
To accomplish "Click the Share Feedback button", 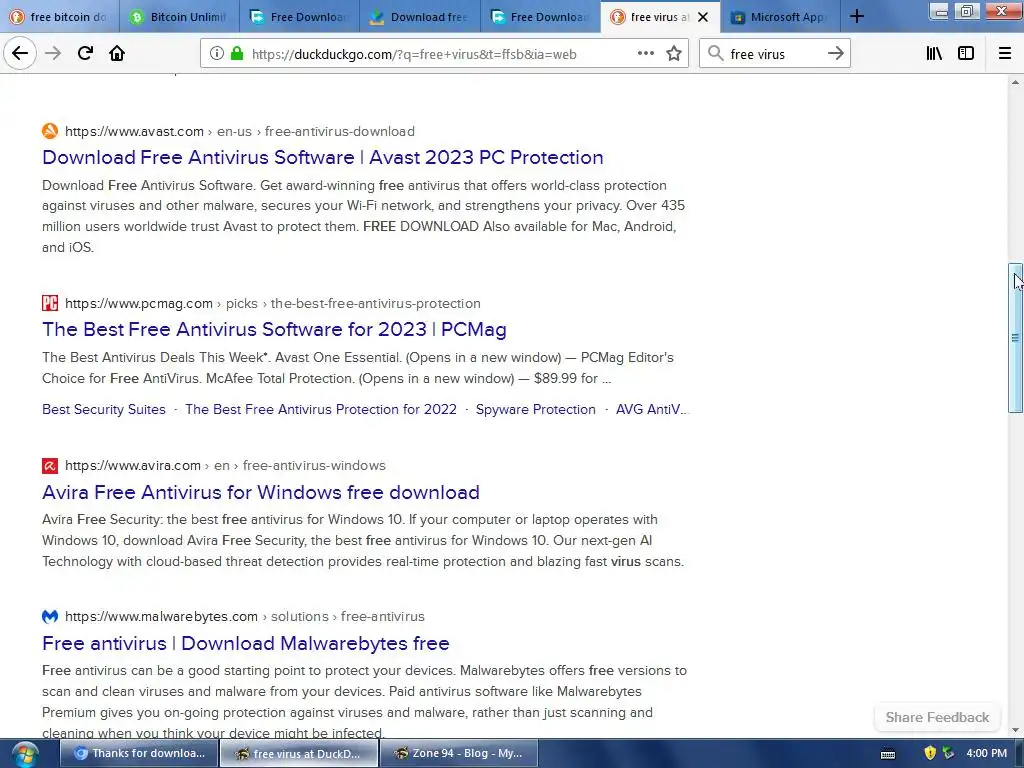I will click(x=937, y=717).
